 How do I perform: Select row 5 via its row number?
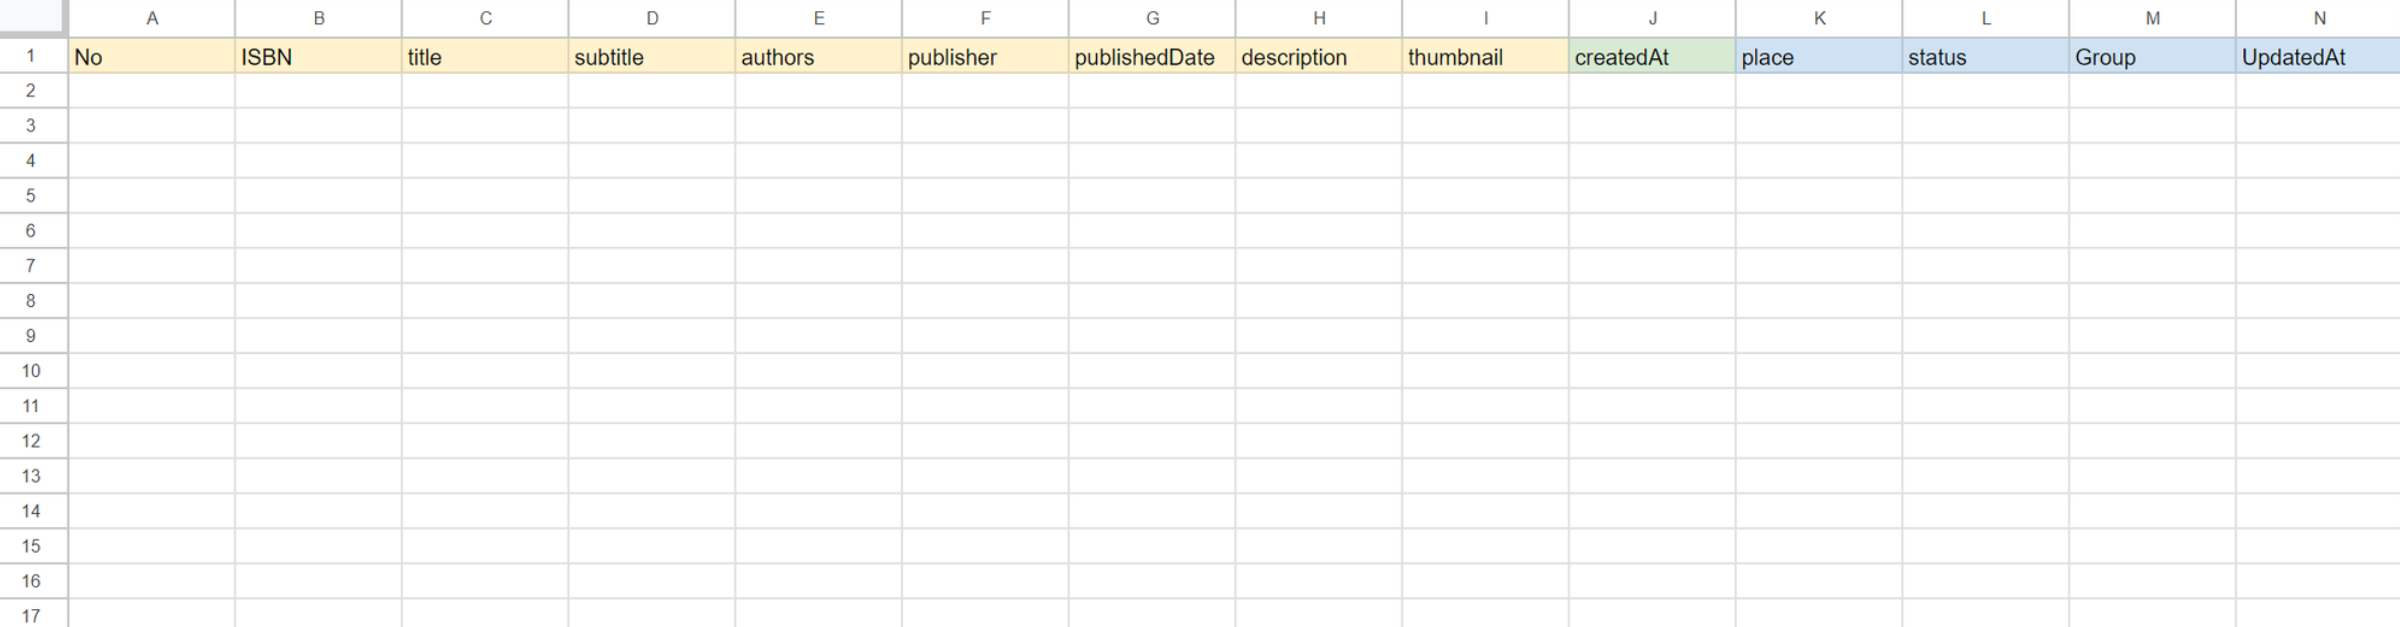(33, 196)
